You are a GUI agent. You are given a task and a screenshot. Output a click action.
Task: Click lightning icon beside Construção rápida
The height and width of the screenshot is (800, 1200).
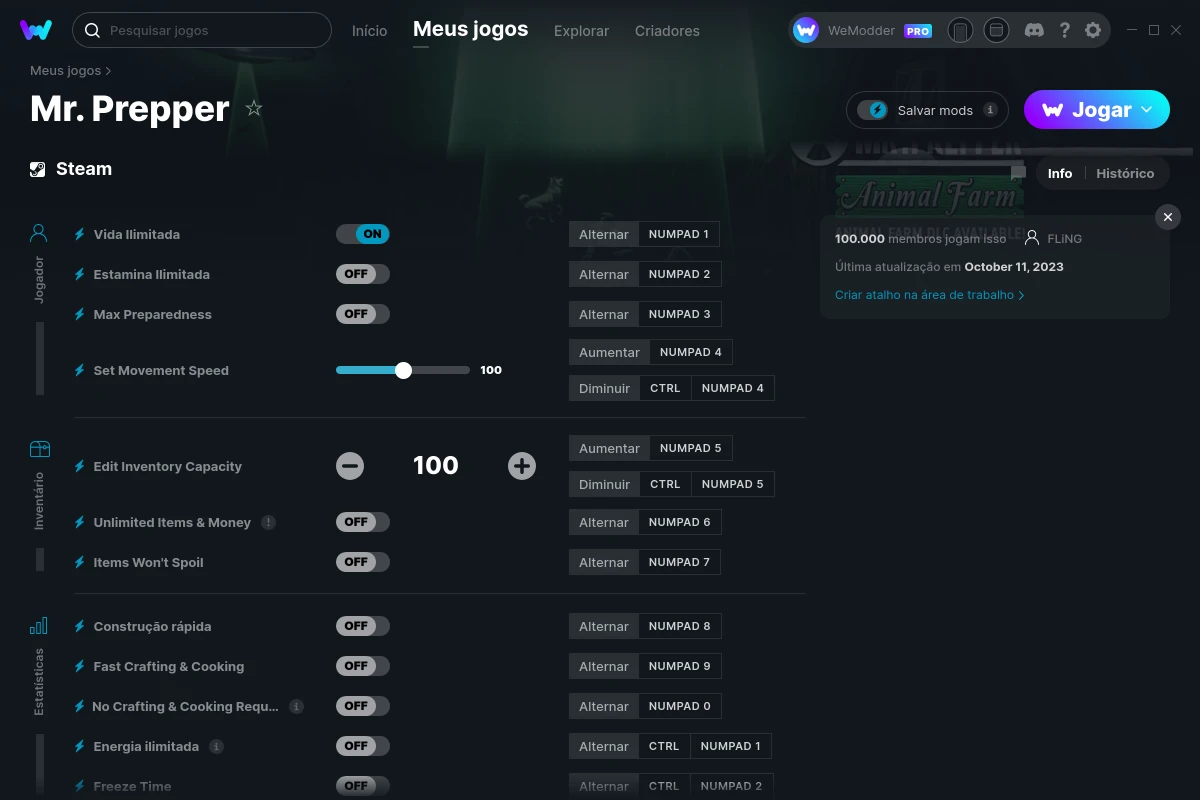tap(80, 626)
